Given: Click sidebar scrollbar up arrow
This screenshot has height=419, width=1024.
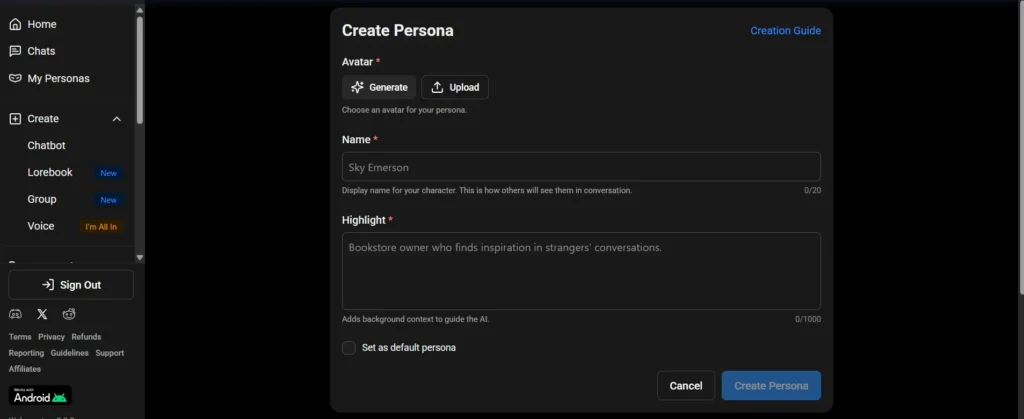Looking at the screenshot, I should point(140,10).
